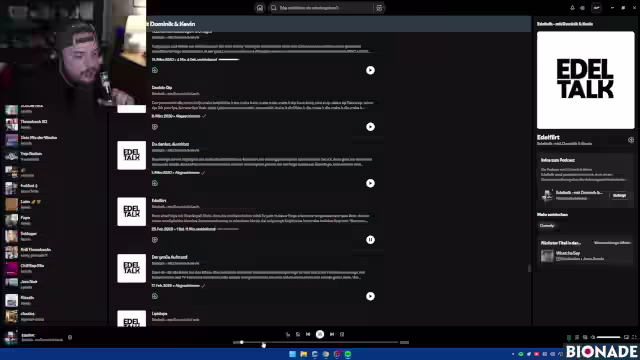
Task: Mute audio with the speaker icon
Action: pos(593,337)
